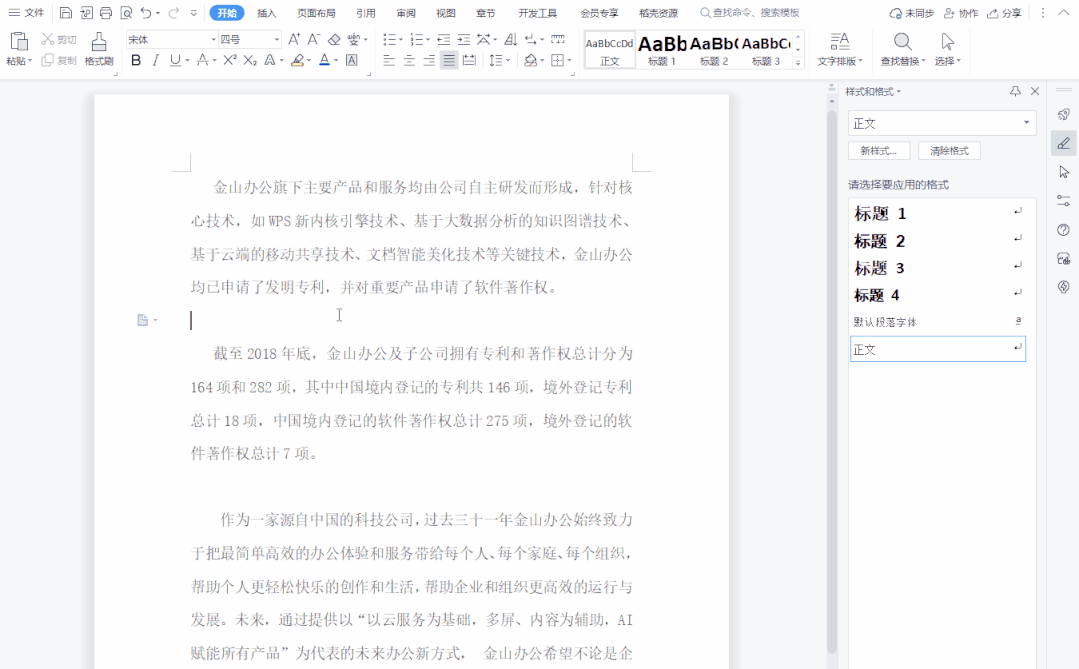Image resolution: width=1079 pixels, height=669 pixels.
Task: Click the phonetic guide (變) icon
Action: click(353, 39)
